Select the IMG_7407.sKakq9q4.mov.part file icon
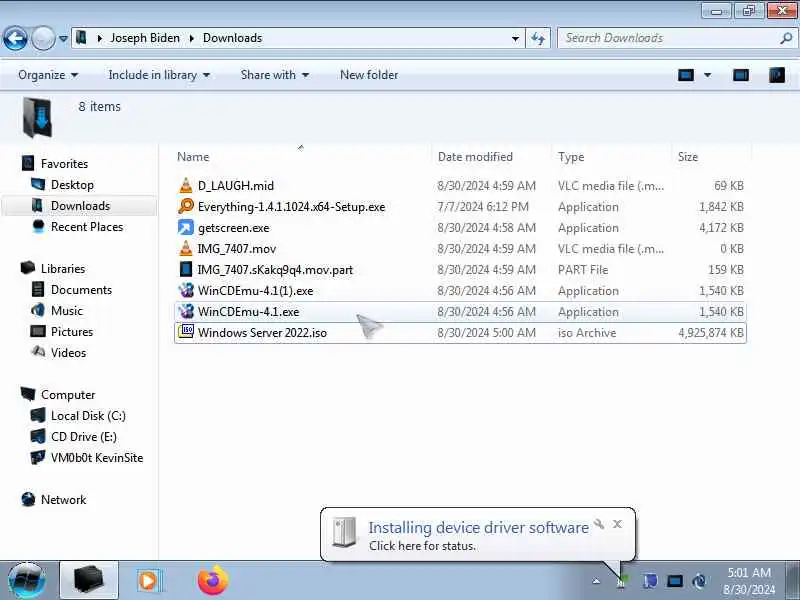 click(x=186, y=269)
